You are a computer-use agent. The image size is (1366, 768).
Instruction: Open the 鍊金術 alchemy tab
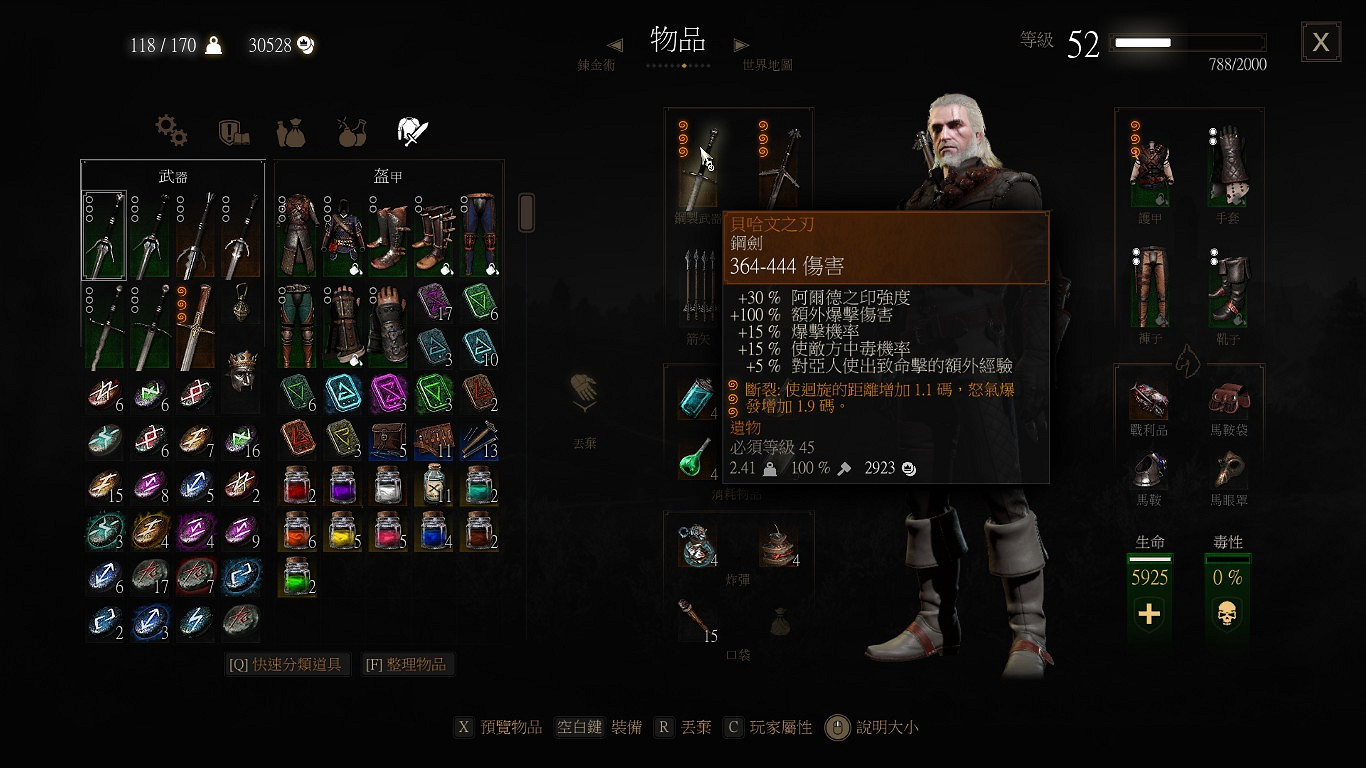[x=596, y=65]
